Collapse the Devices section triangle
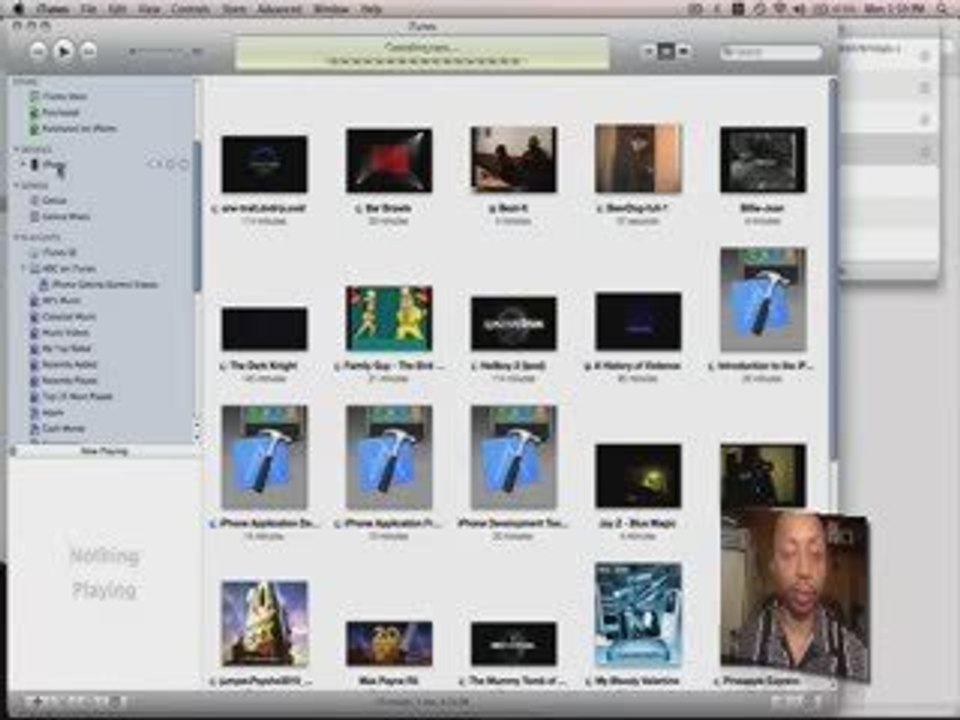 (17, 149)
